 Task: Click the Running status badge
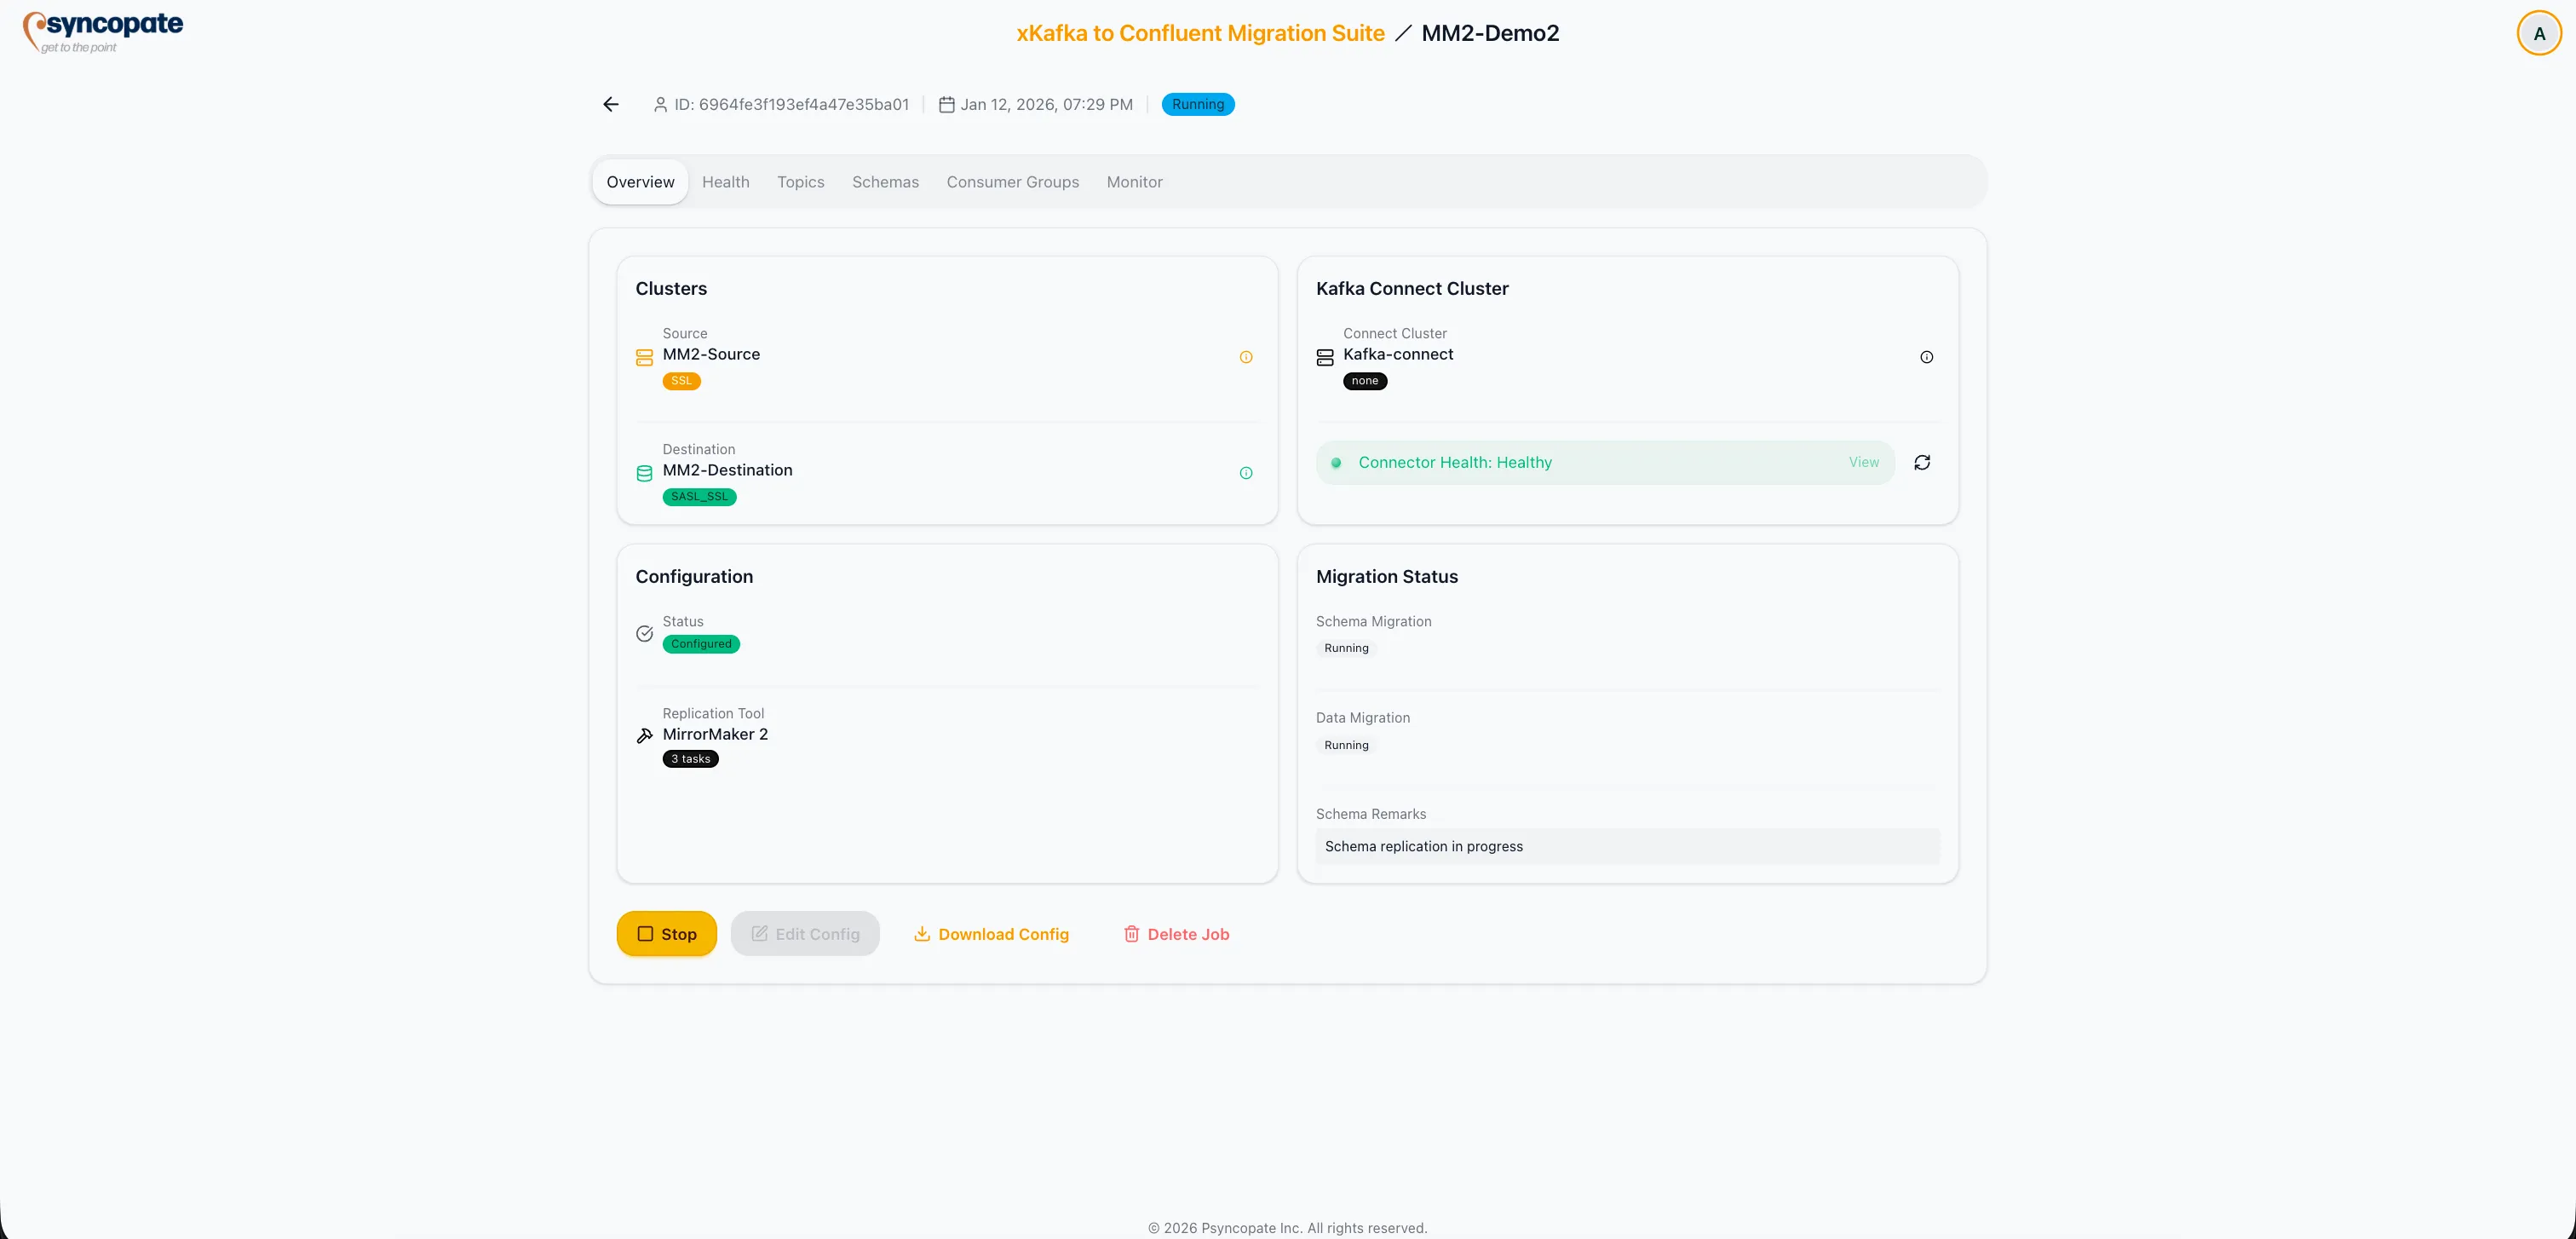pyautogui.click(x=1197, y=104)
